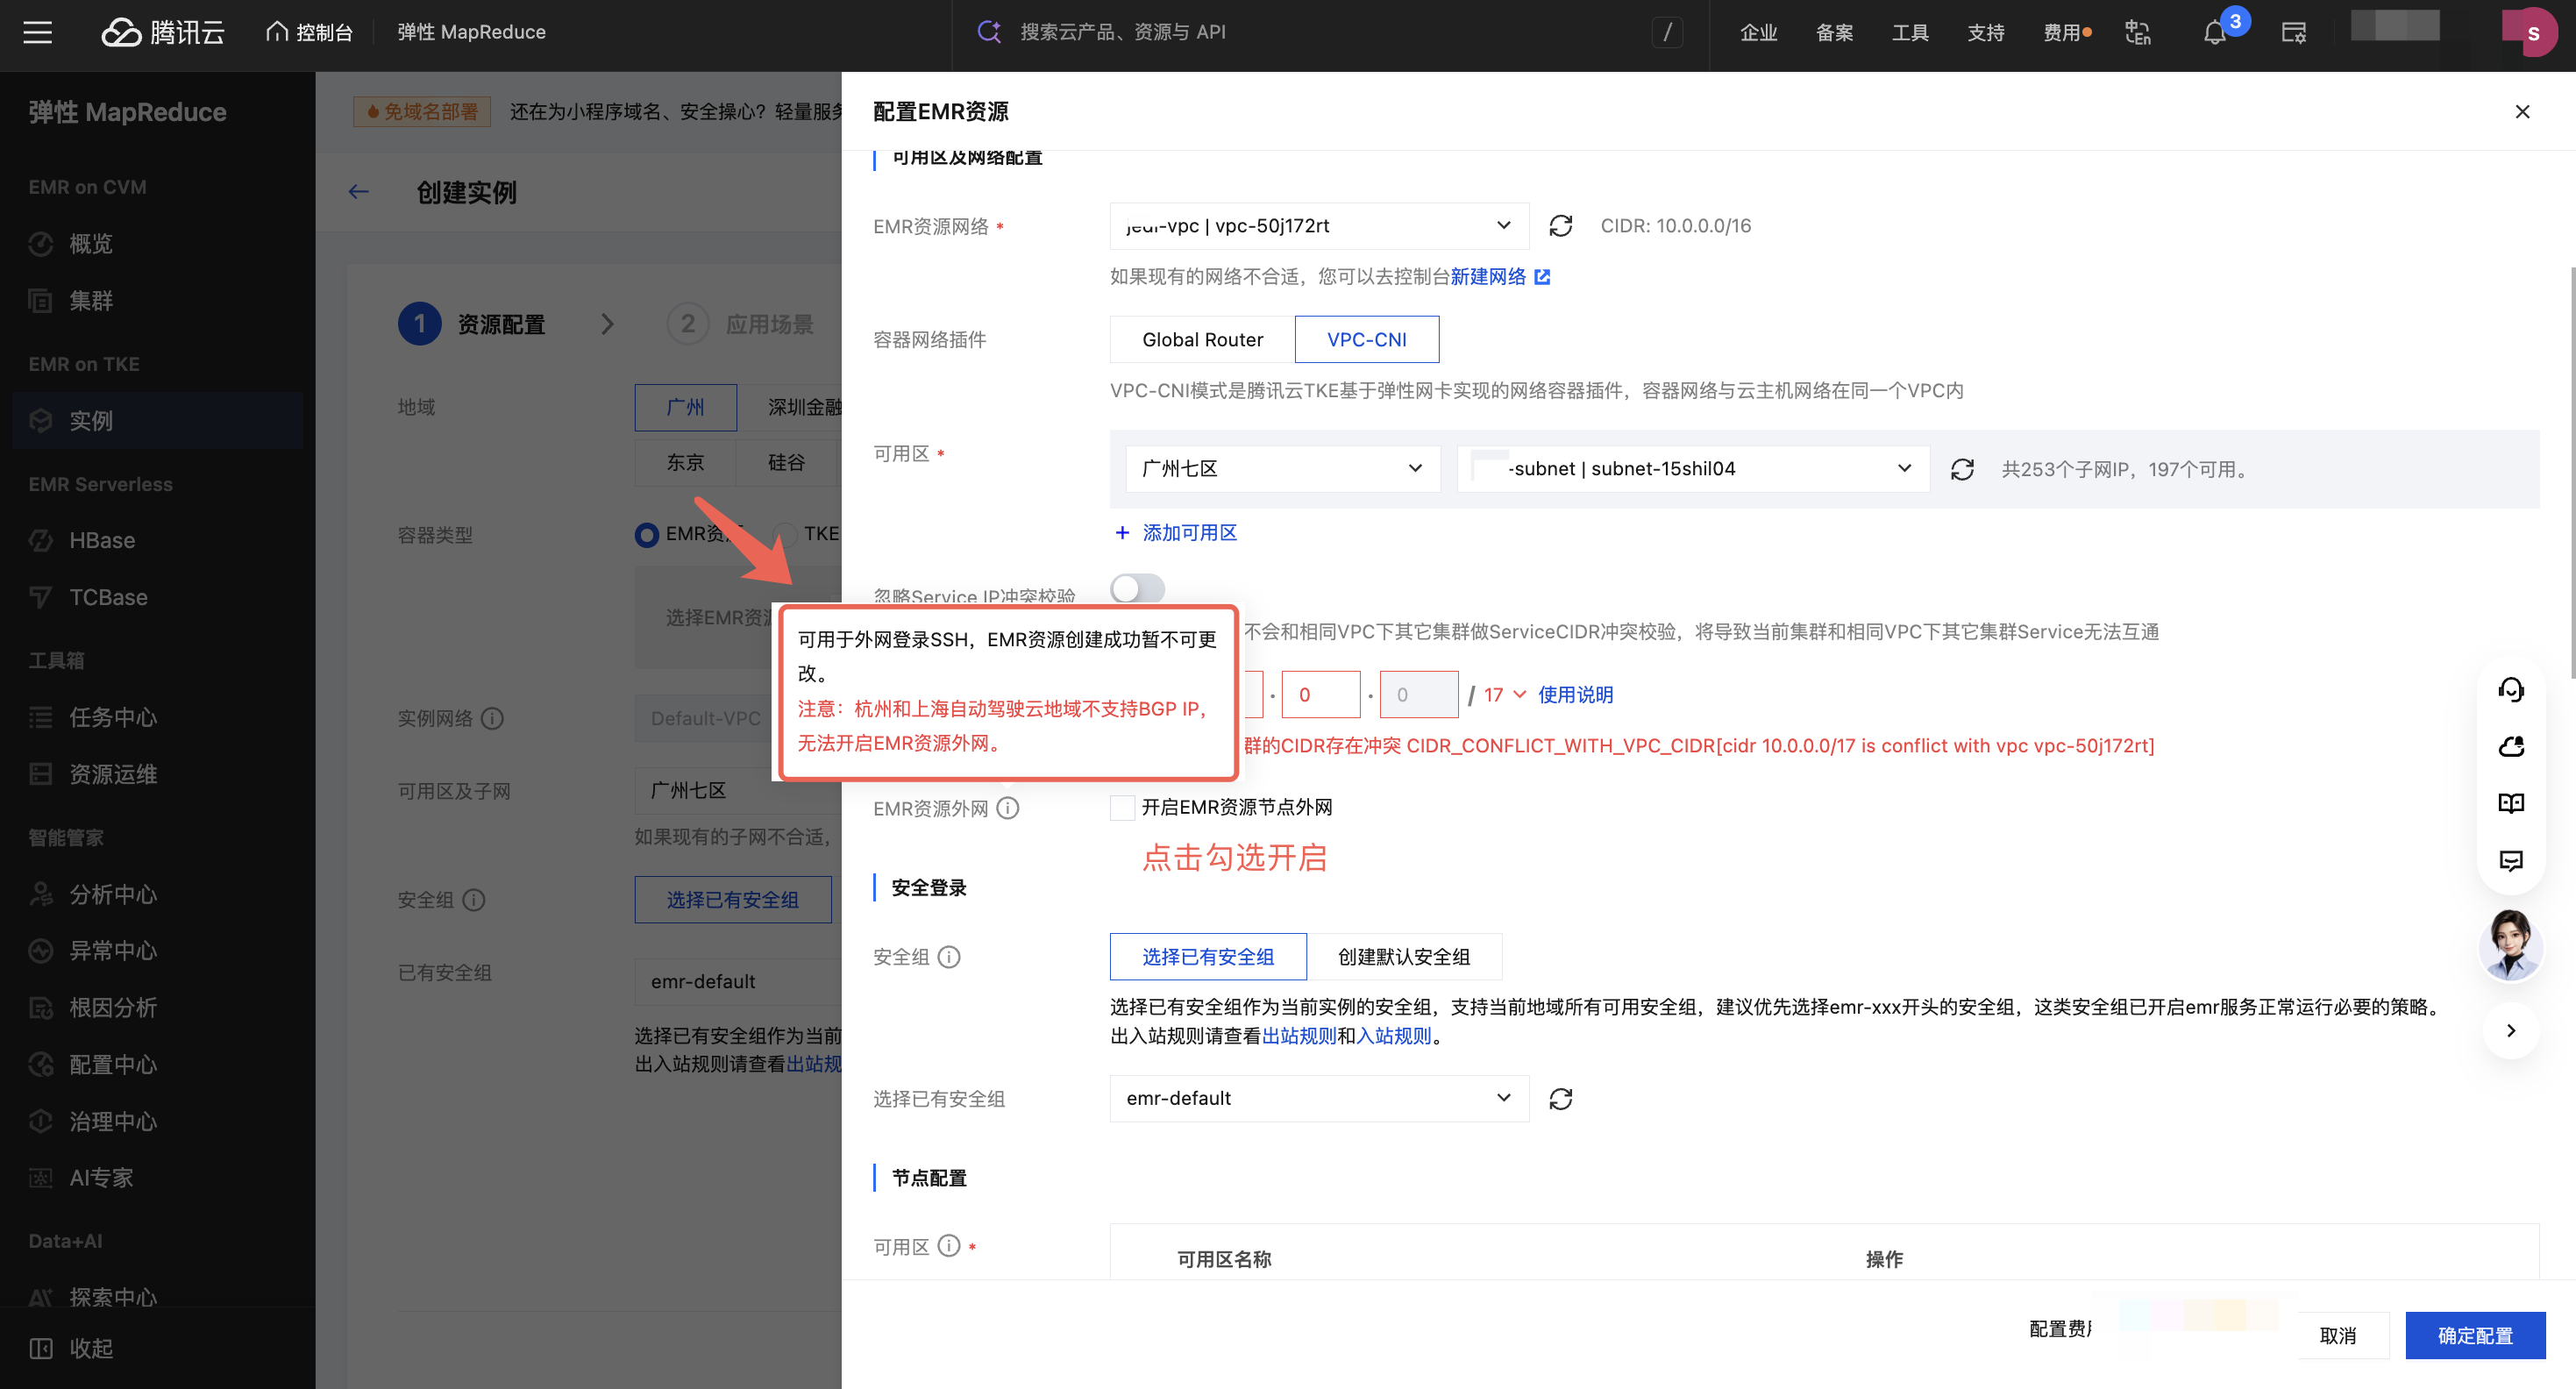Image resolution: width=2576 pixels, height=1389 pixels.
Task: Open 分析中心 in the sidebar
Action: point(113,895)
